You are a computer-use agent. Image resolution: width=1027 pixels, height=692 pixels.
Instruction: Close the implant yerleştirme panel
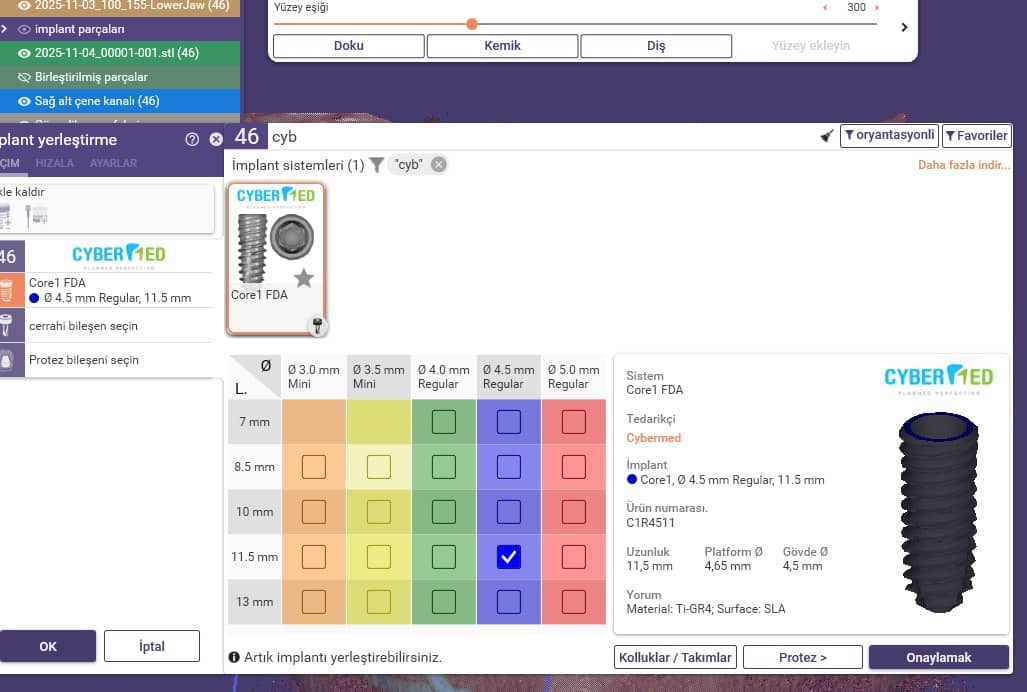coord(216,140)
